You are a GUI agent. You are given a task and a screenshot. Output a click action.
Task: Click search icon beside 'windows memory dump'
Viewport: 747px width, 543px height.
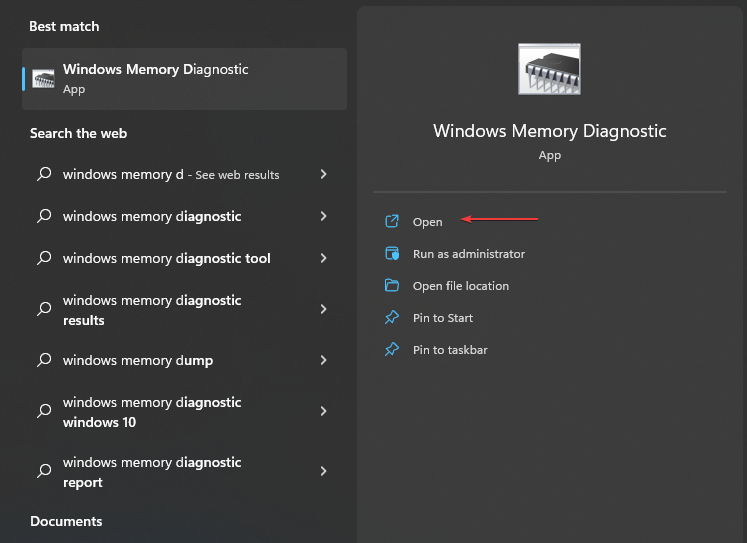coord(44,360)
